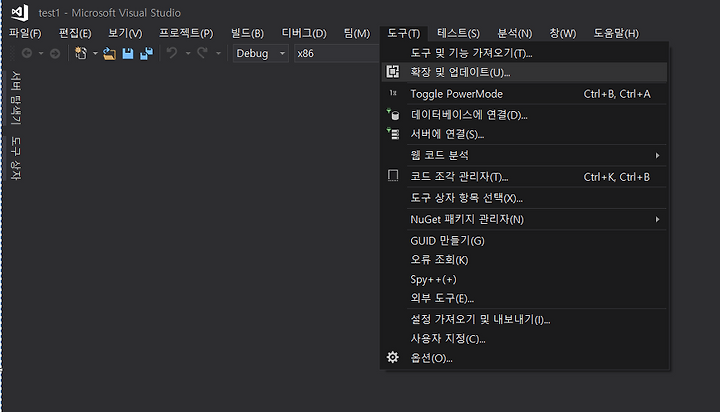
Task: Click the Save floppy disk icon
Action: (x=128, y=53)
